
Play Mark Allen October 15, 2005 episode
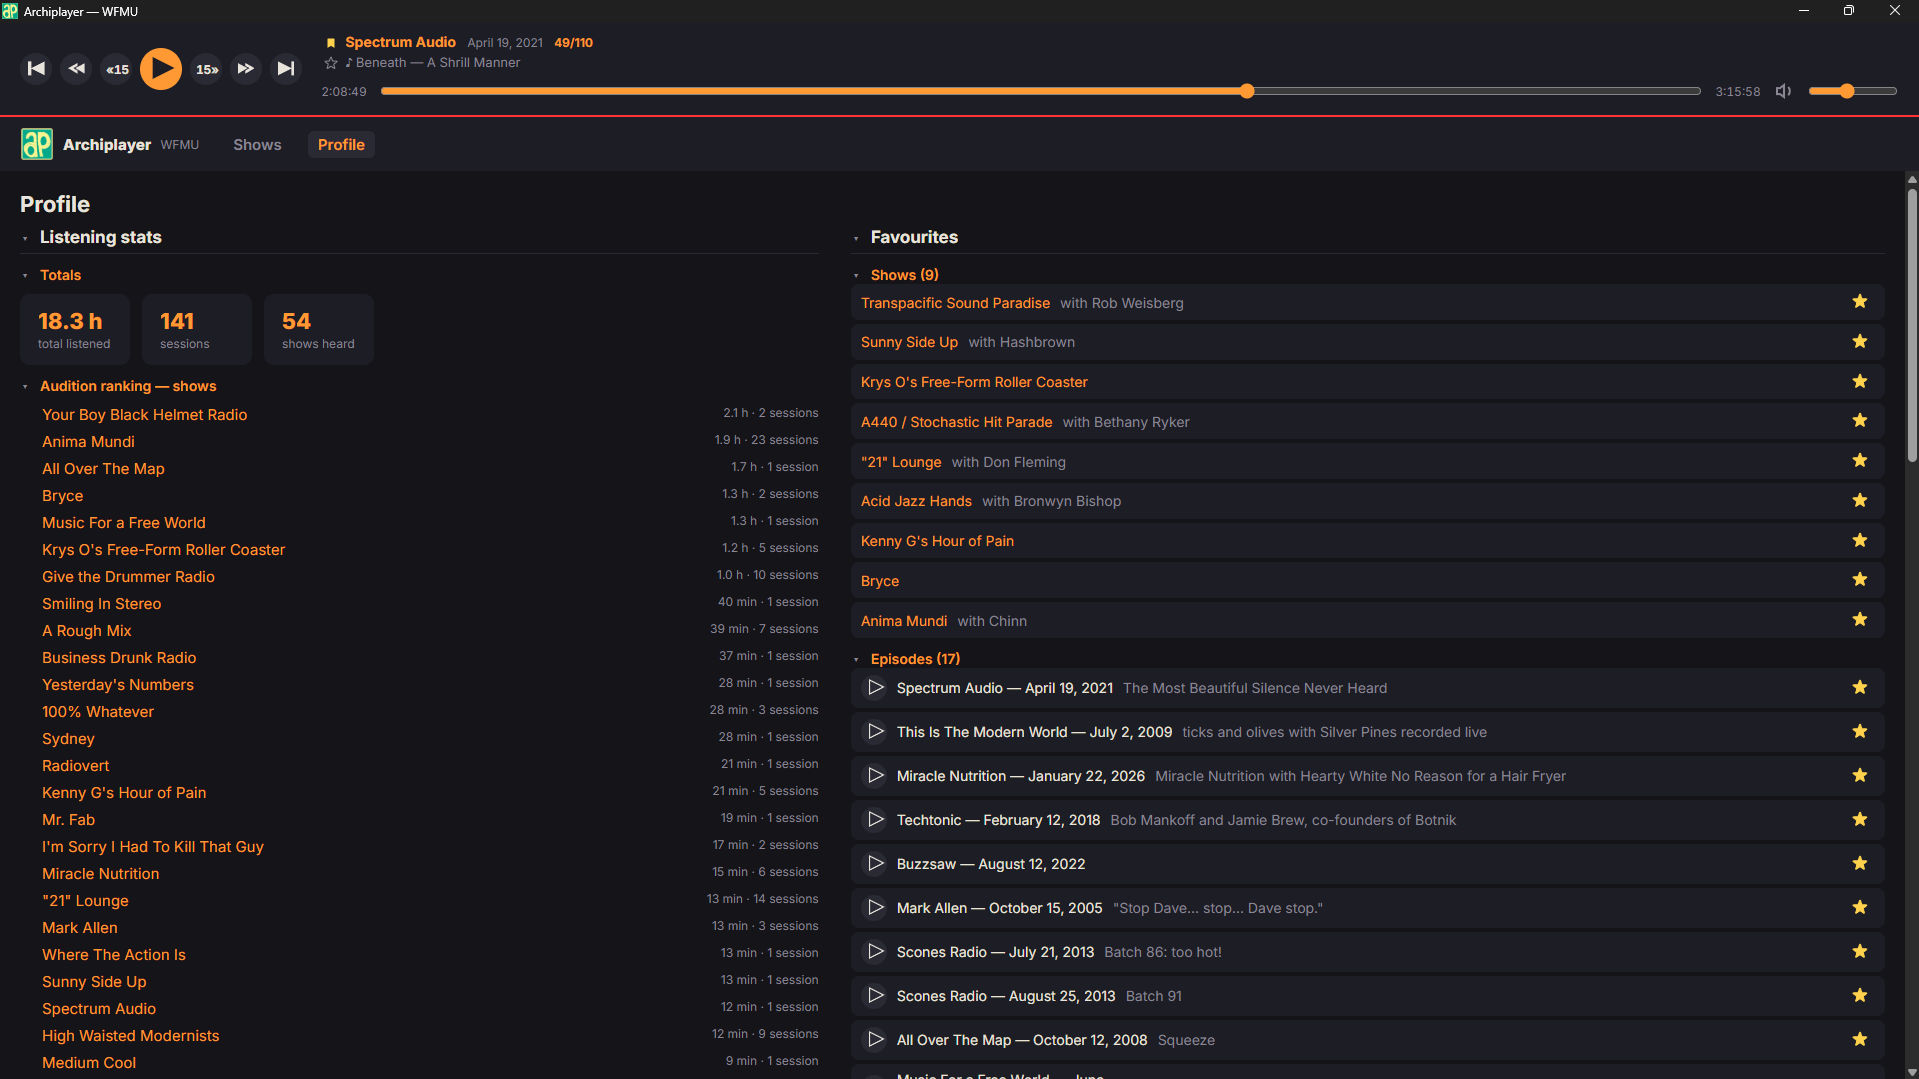[875, 908]
